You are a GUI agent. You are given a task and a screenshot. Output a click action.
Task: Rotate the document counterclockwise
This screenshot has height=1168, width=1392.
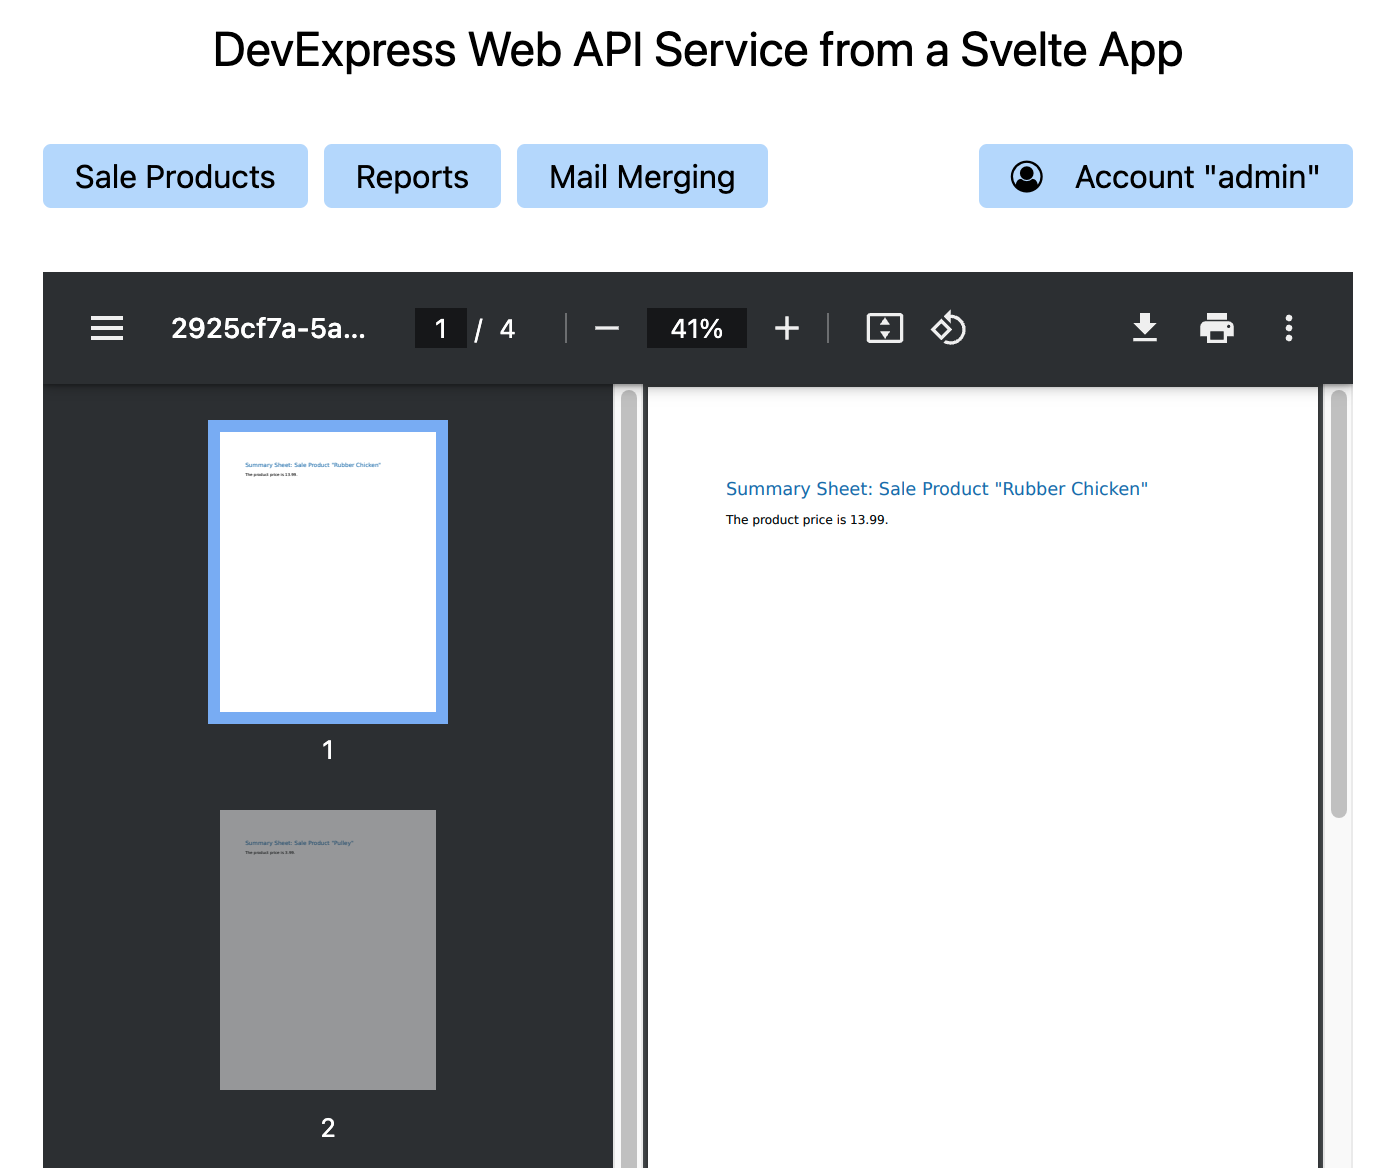(948, 328)
